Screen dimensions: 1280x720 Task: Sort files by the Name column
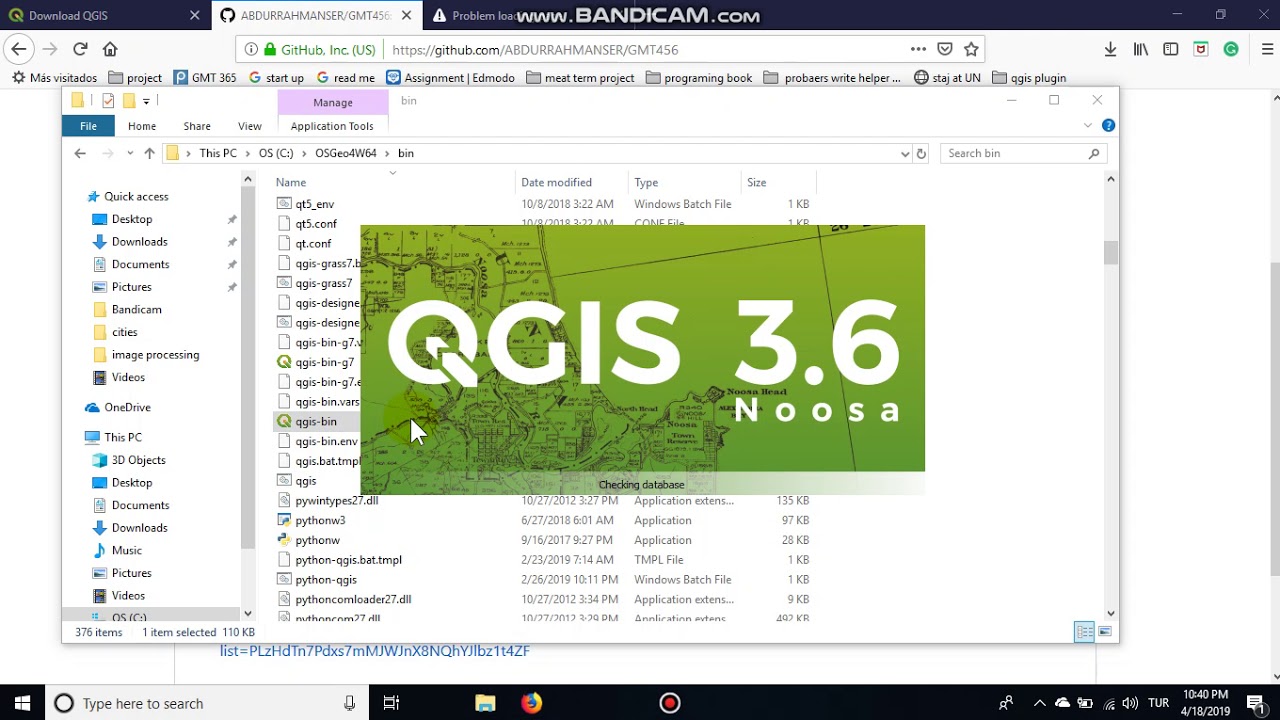(x=291, y=182)
